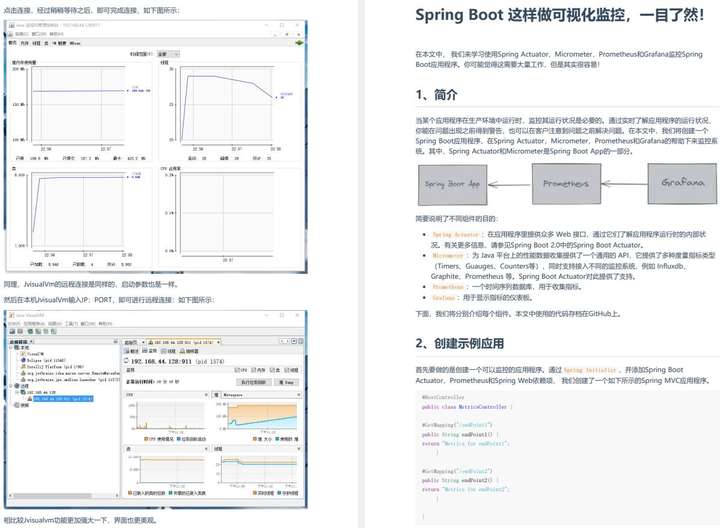Select the Eclipse process icon in the tree

23,360
